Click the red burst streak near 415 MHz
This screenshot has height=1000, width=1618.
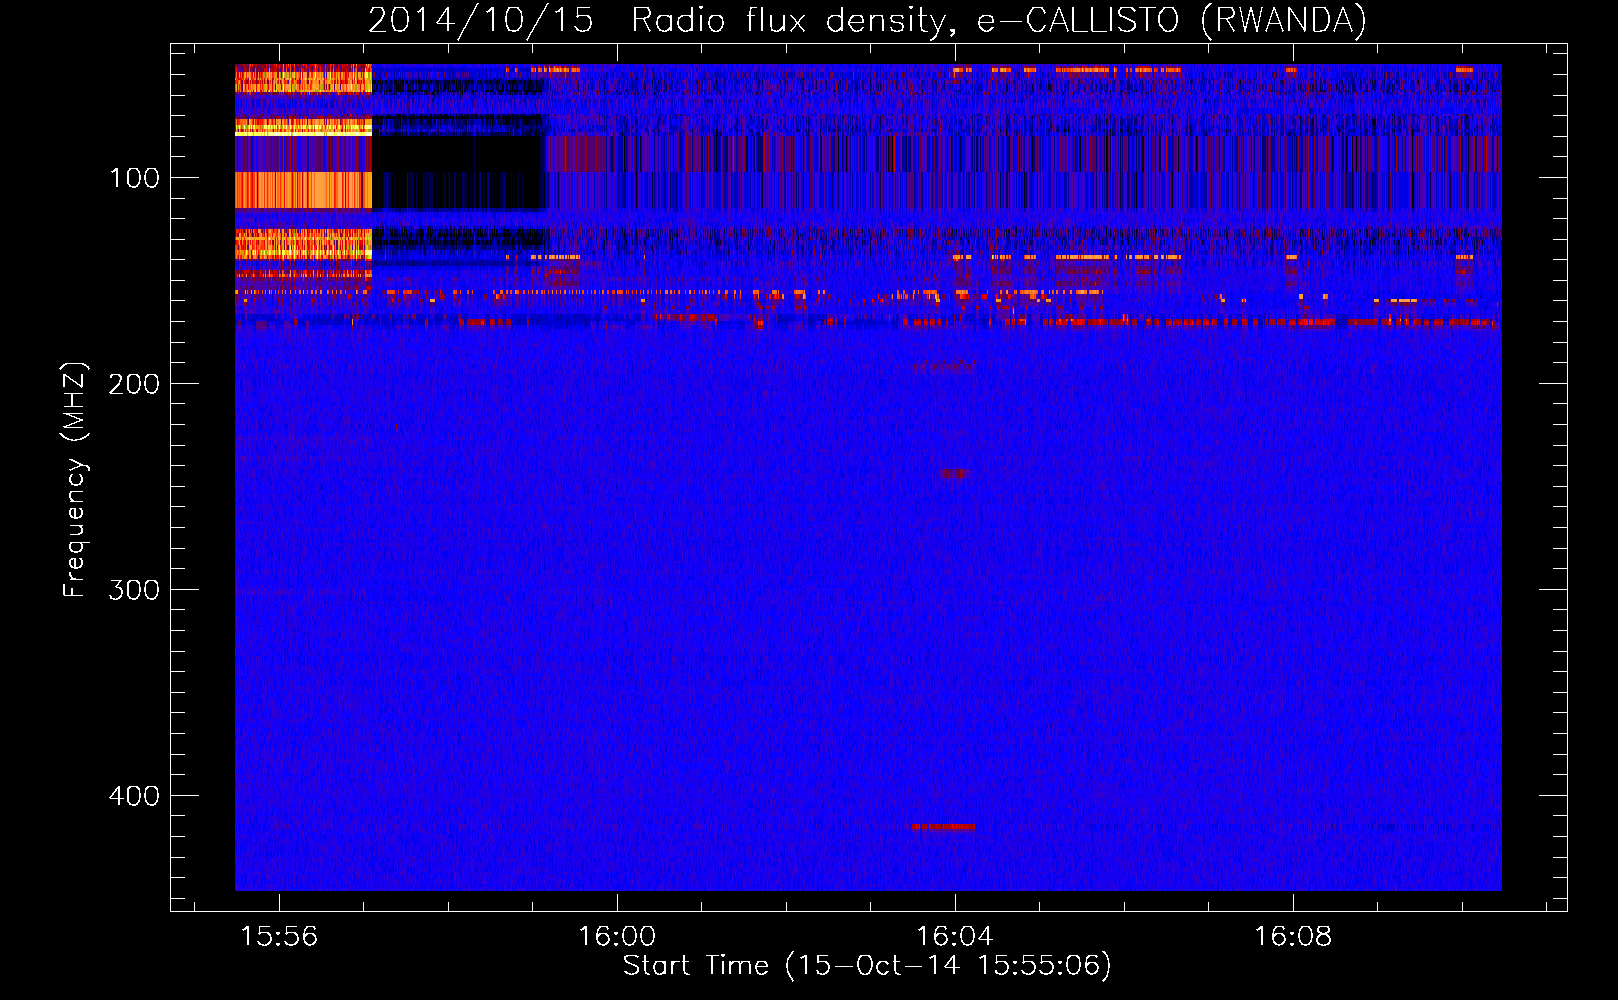click(943, 827)
